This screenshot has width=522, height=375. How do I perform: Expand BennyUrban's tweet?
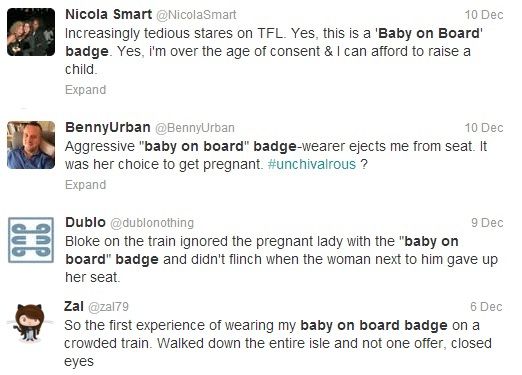point(86,185)
